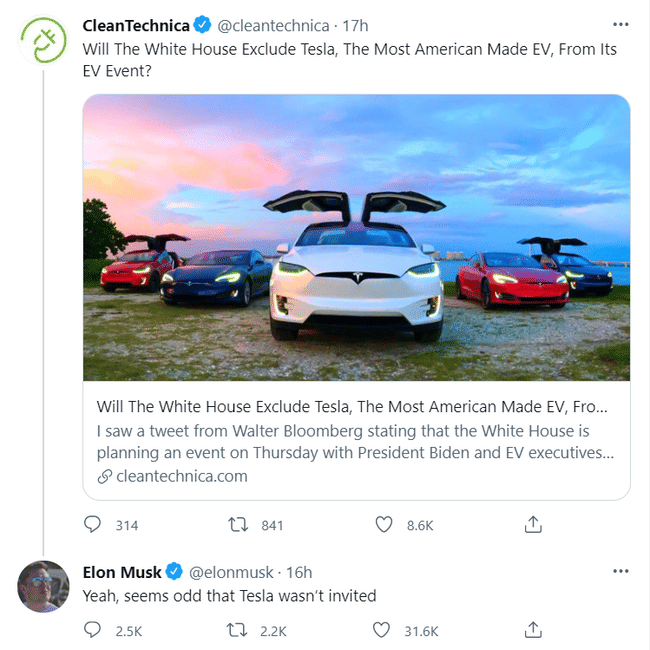Open more options for Elon Musk's tweet
Image resolution: width=650 pixels, height=650 pixels.
620,571
